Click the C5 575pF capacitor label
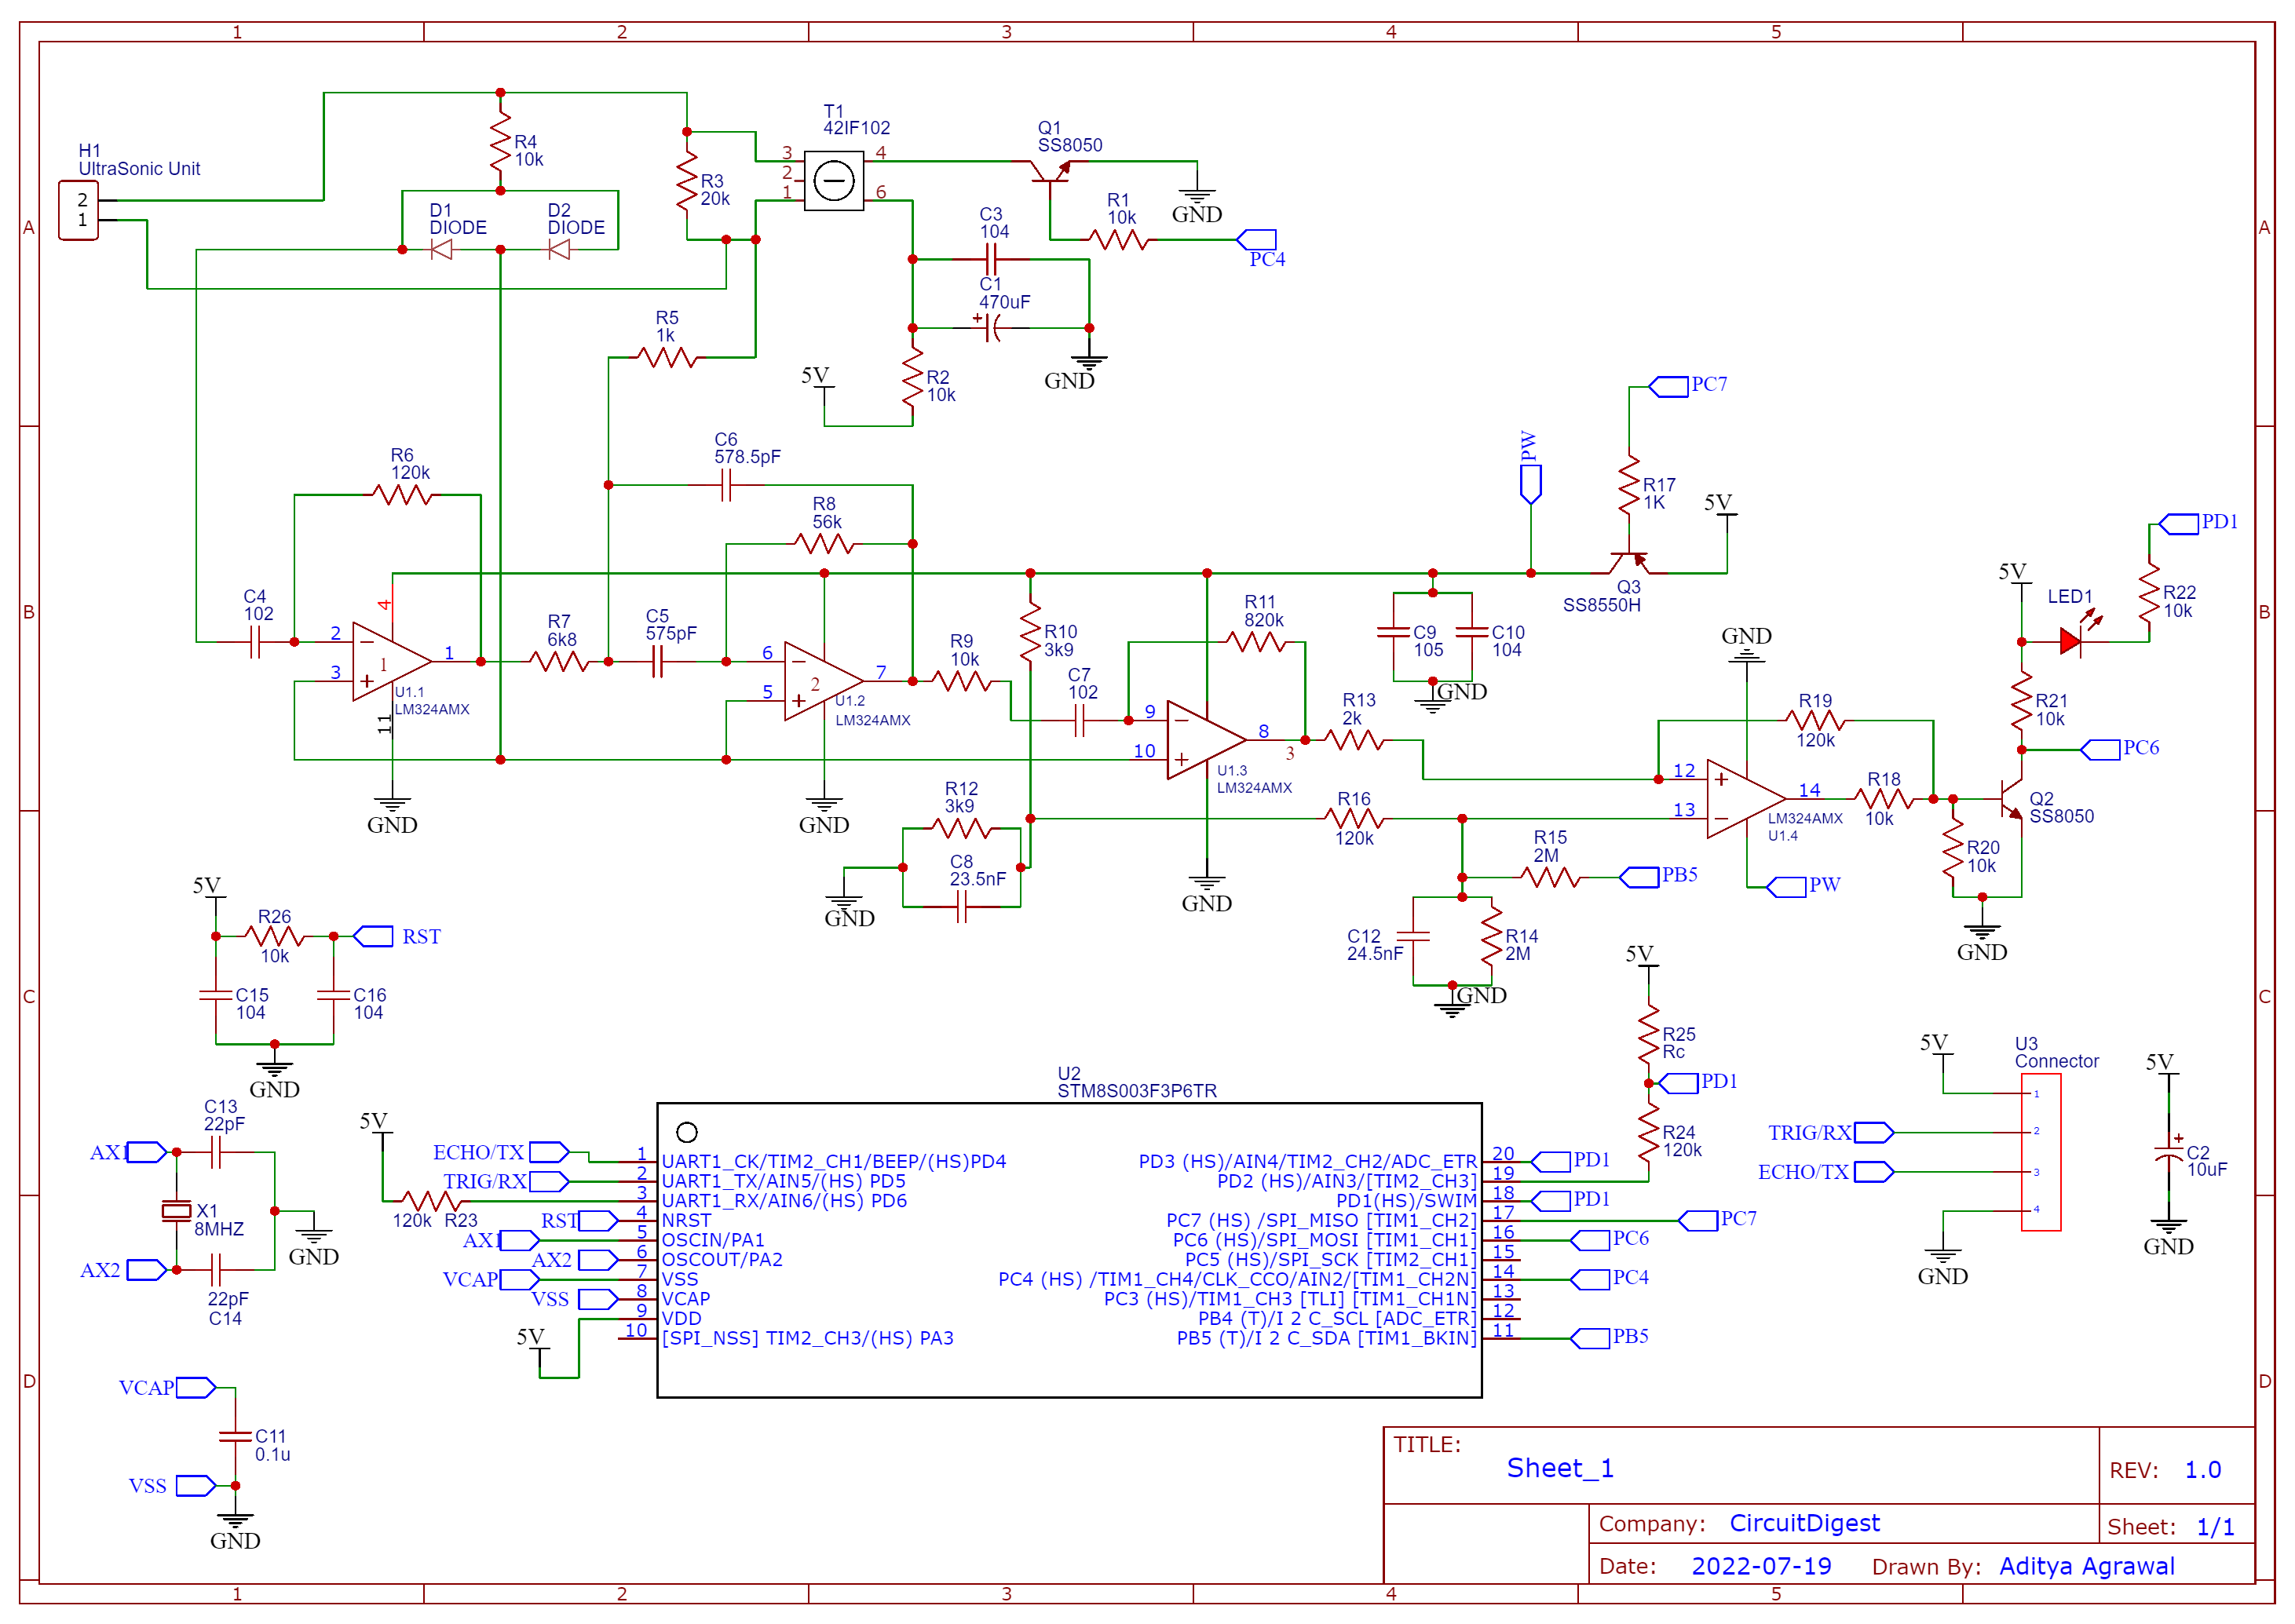 point(670,625)
